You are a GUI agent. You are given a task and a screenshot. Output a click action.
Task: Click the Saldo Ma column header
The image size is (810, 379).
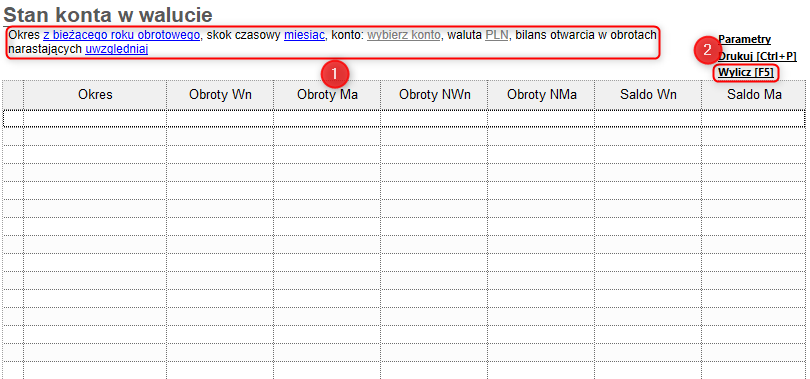point(754,94)
